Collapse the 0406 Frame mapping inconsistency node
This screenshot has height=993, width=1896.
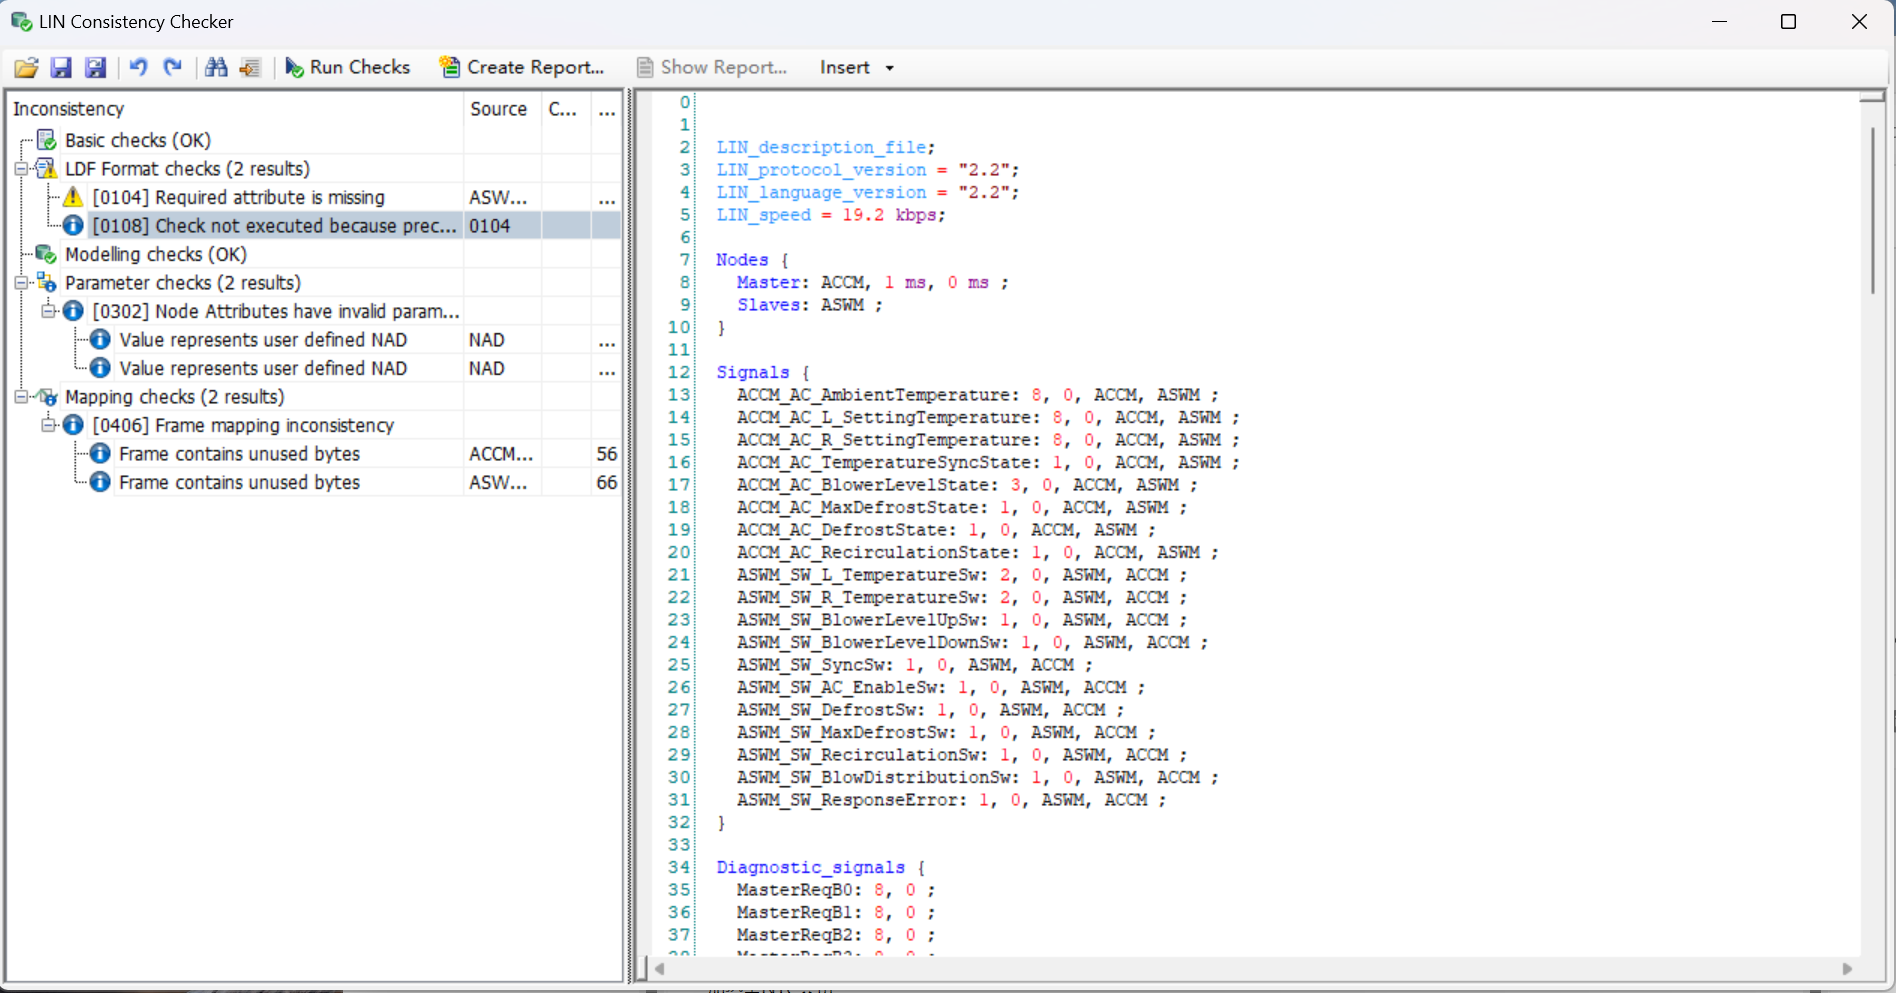pos(47,425)
